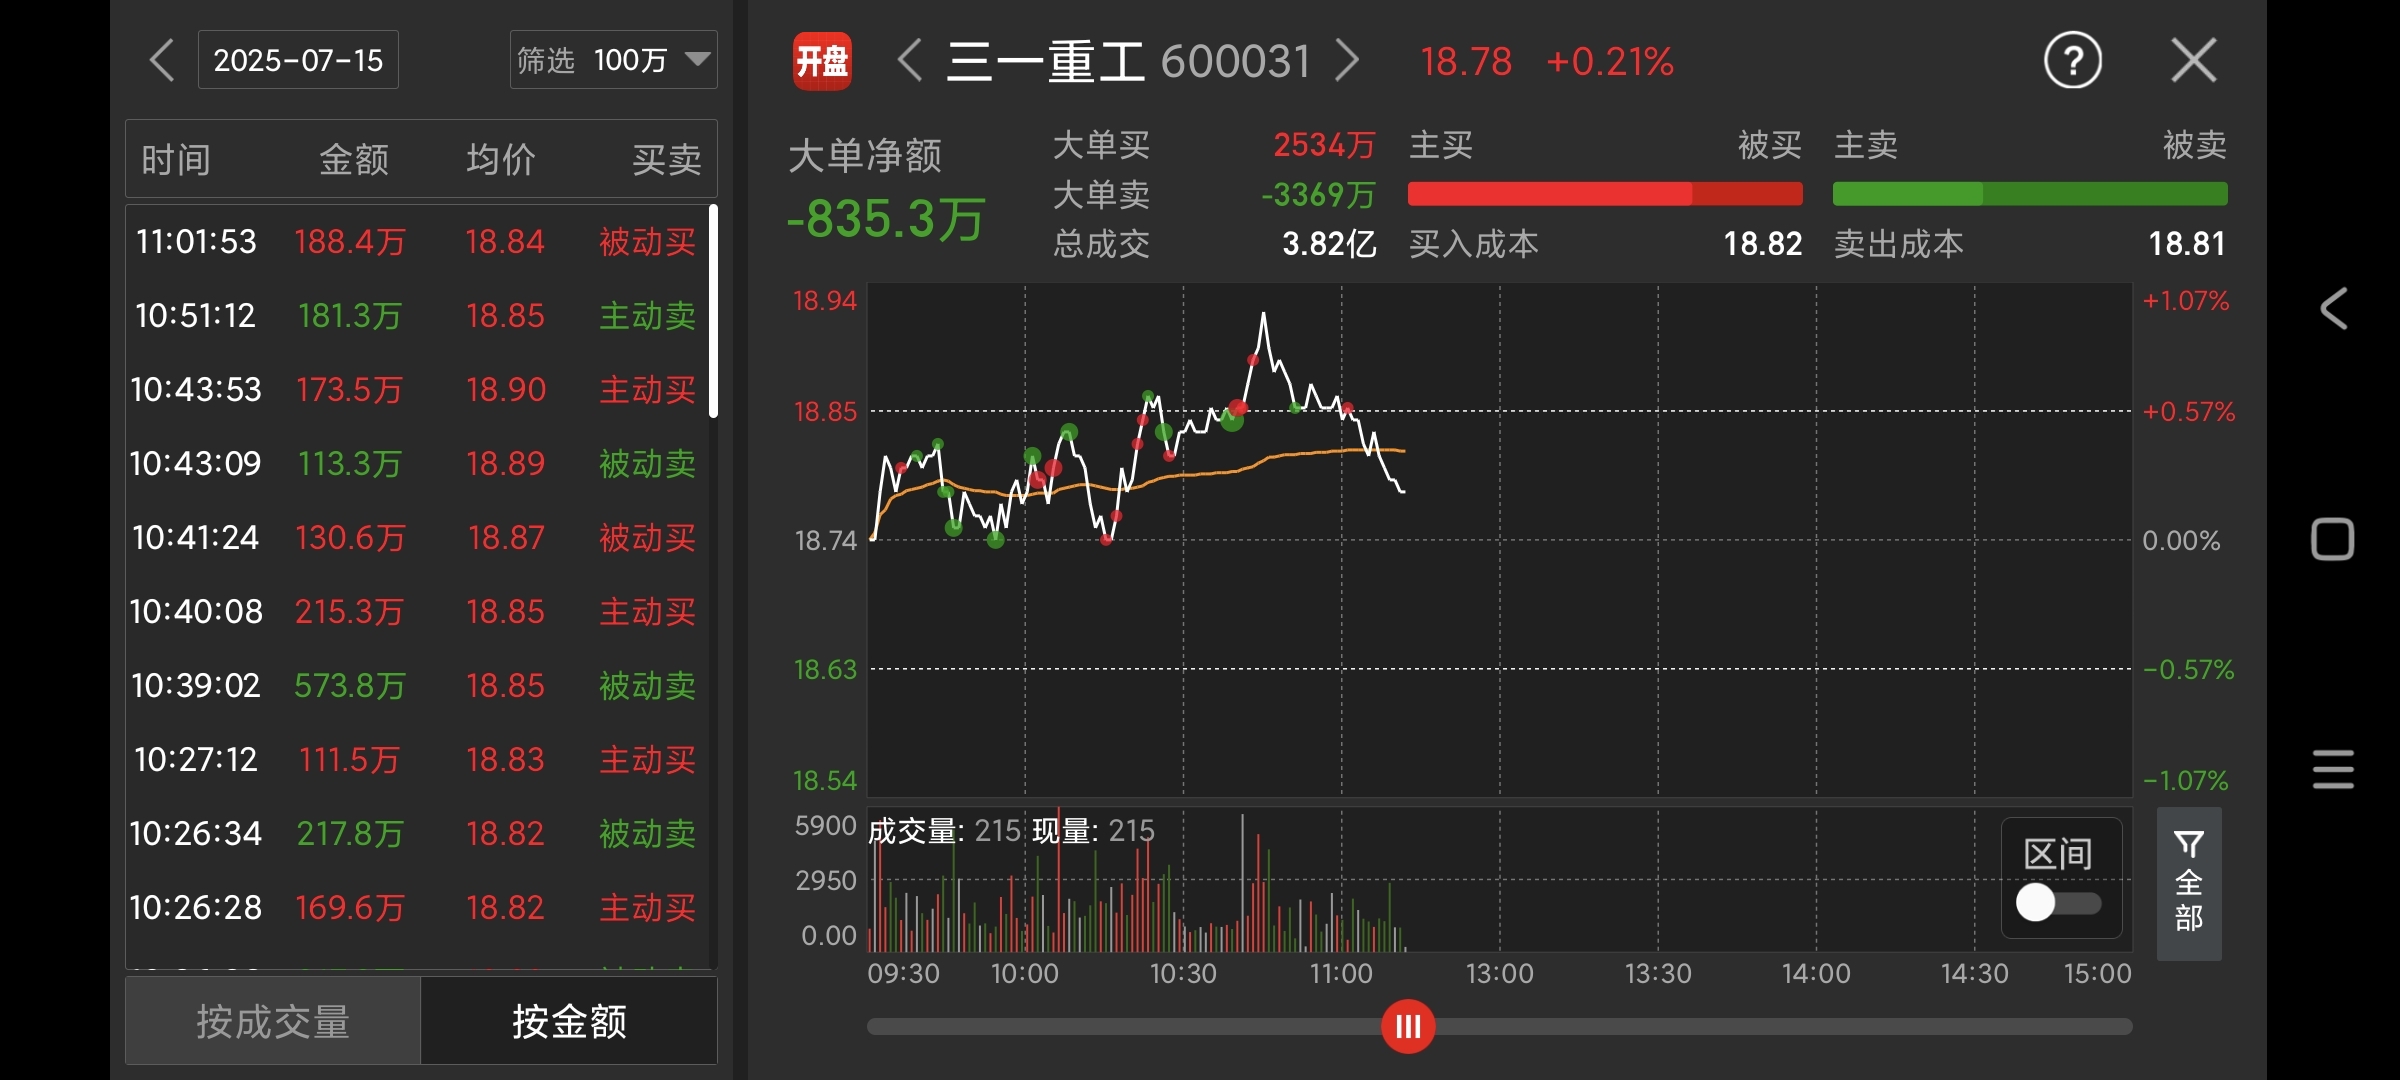The height and width of the screenshot is (1080, 2400).
Task: Click the 成交量: 215 label on volume chart
Action: pos(944,831)
